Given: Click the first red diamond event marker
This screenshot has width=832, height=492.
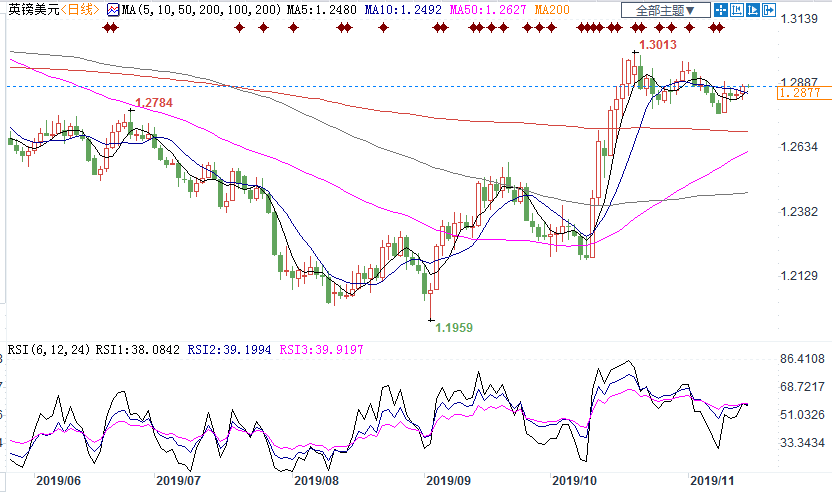Looking at the screenshot, I should tap(106, 28).
